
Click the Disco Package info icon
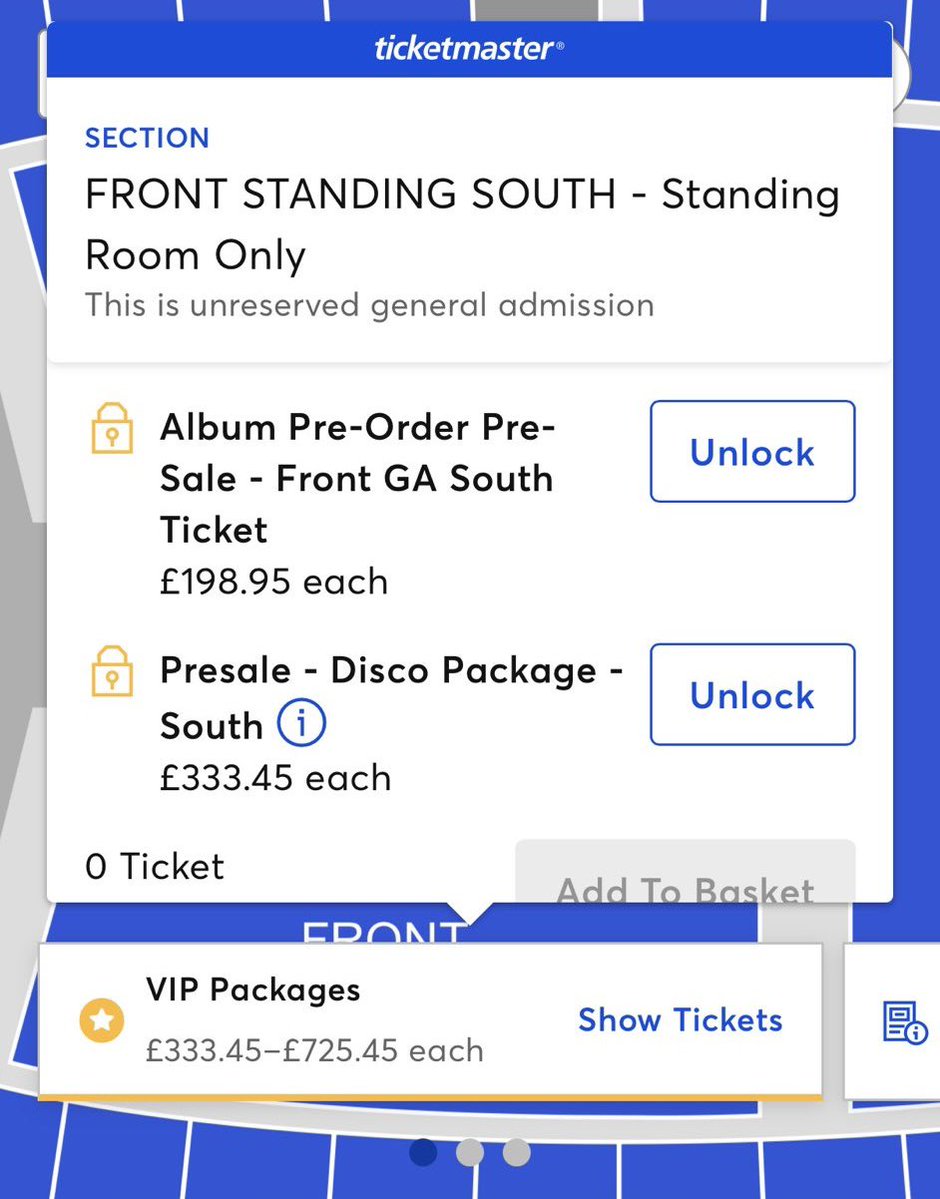301,723
